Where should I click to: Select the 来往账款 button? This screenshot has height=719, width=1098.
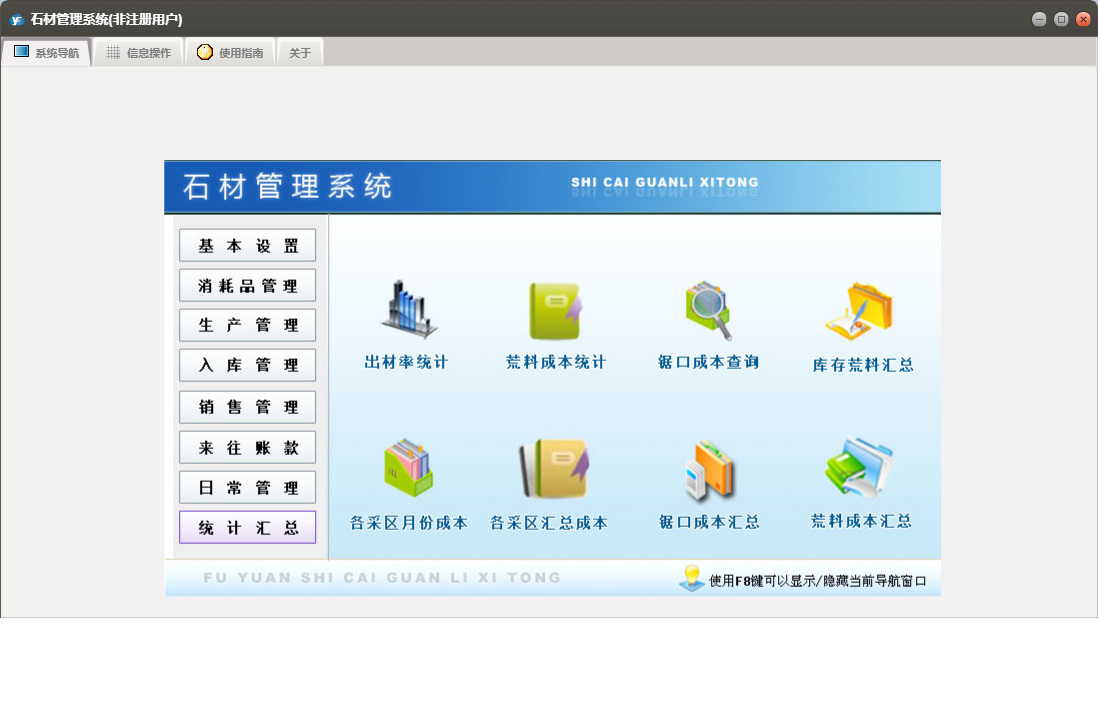pos(247,447)
